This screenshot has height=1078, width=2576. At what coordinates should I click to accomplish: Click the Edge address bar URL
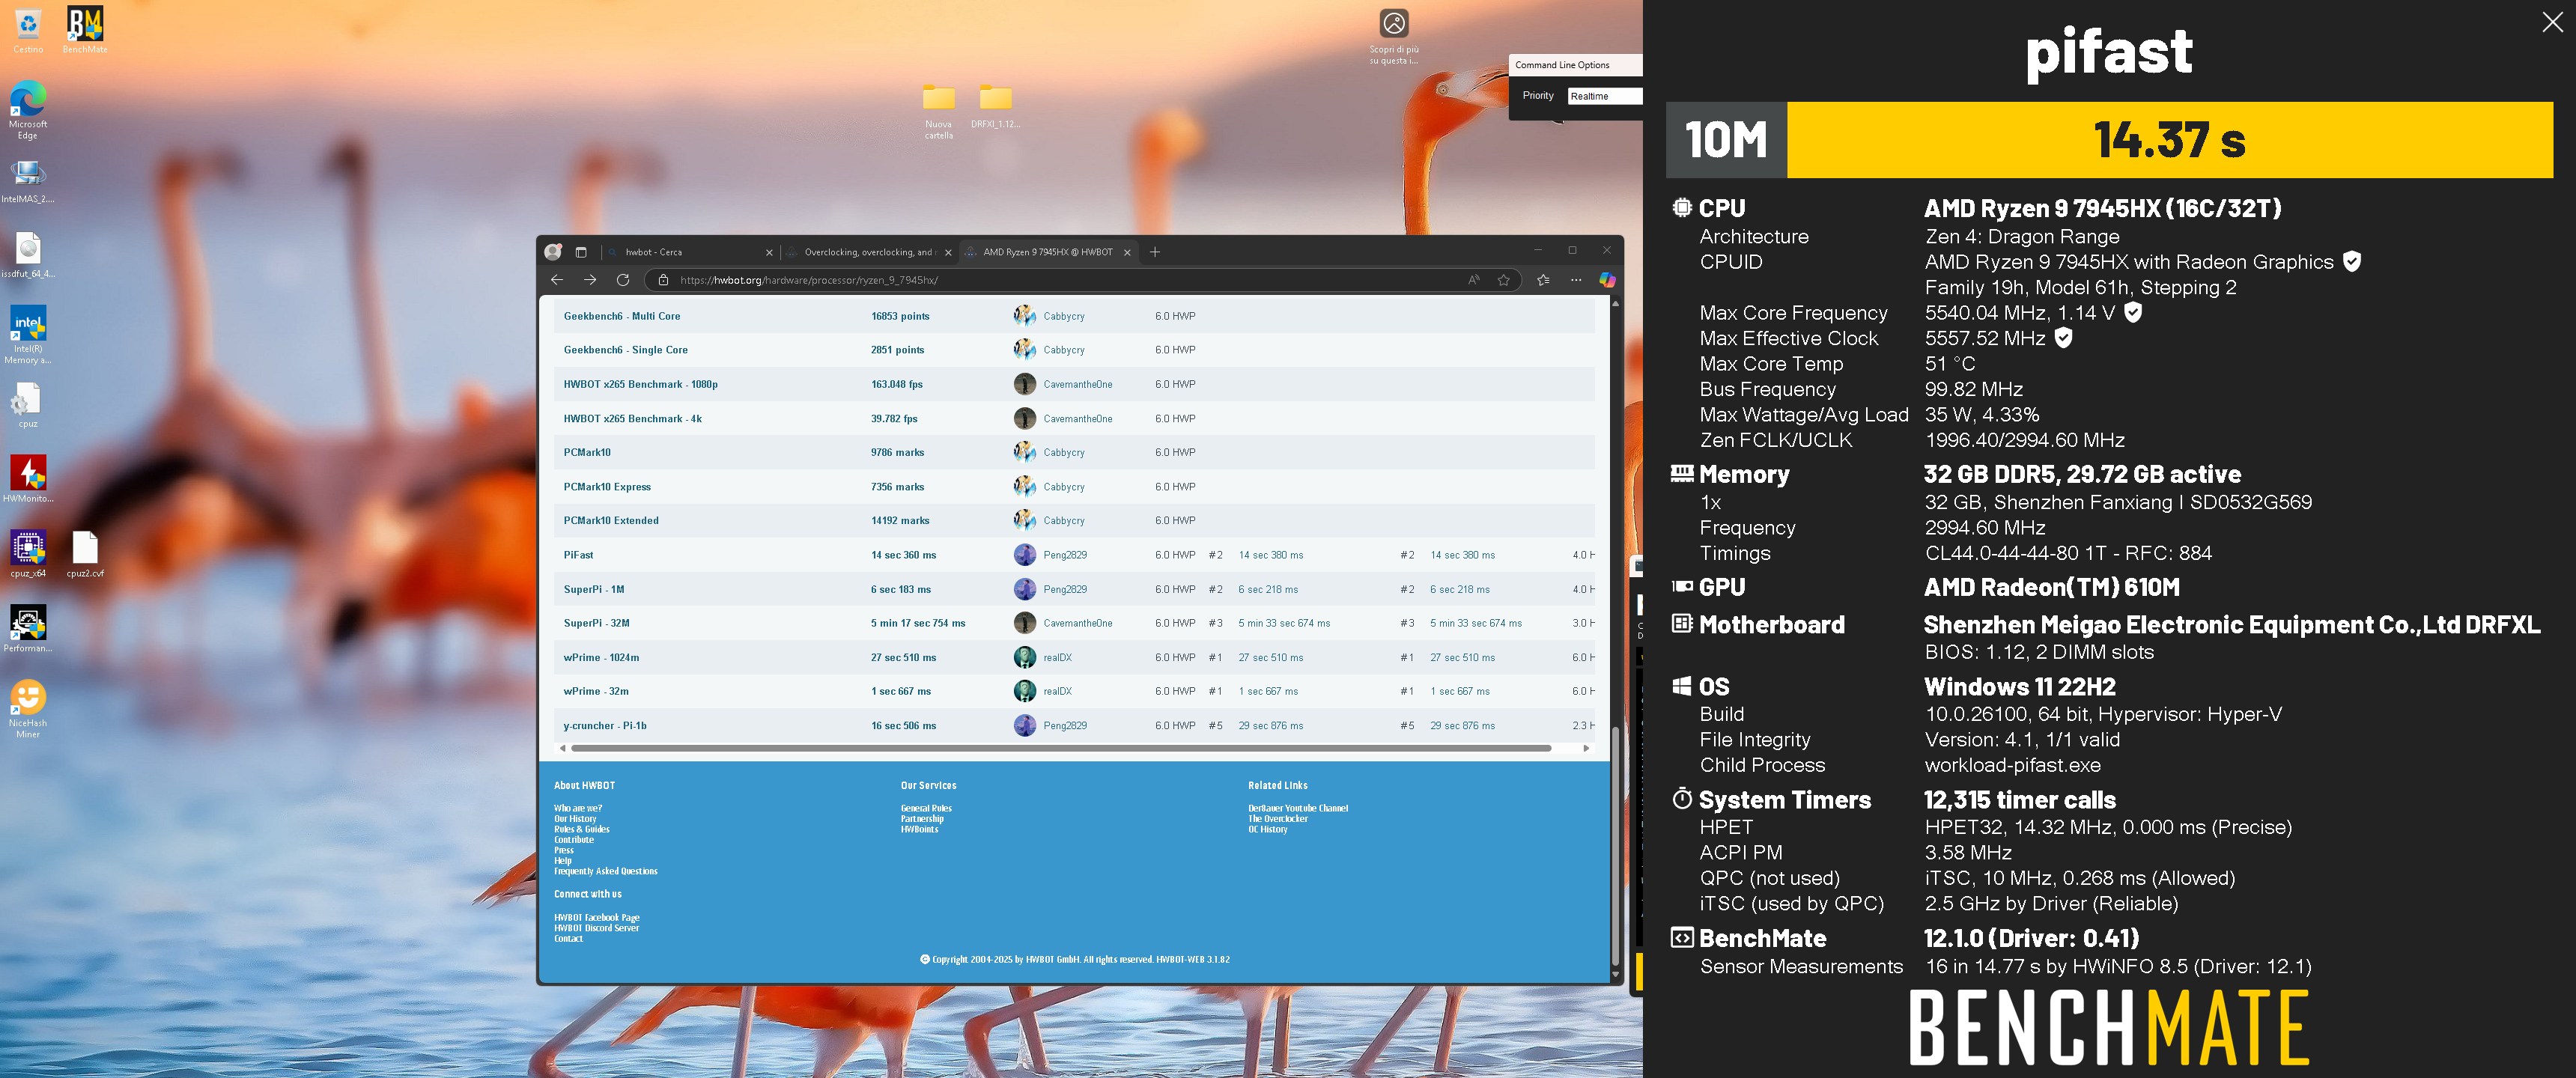tap(809, 280)
